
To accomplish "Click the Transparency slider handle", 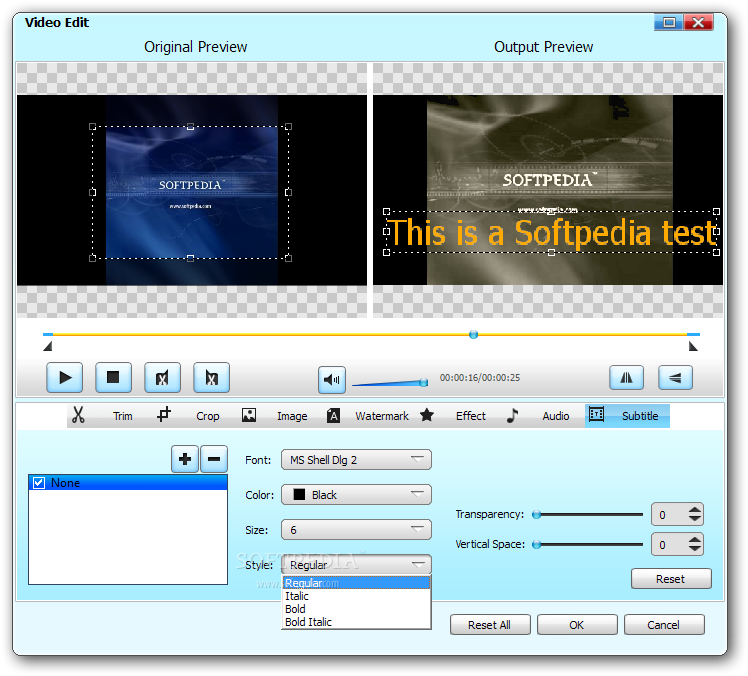I will click(537, 514).
